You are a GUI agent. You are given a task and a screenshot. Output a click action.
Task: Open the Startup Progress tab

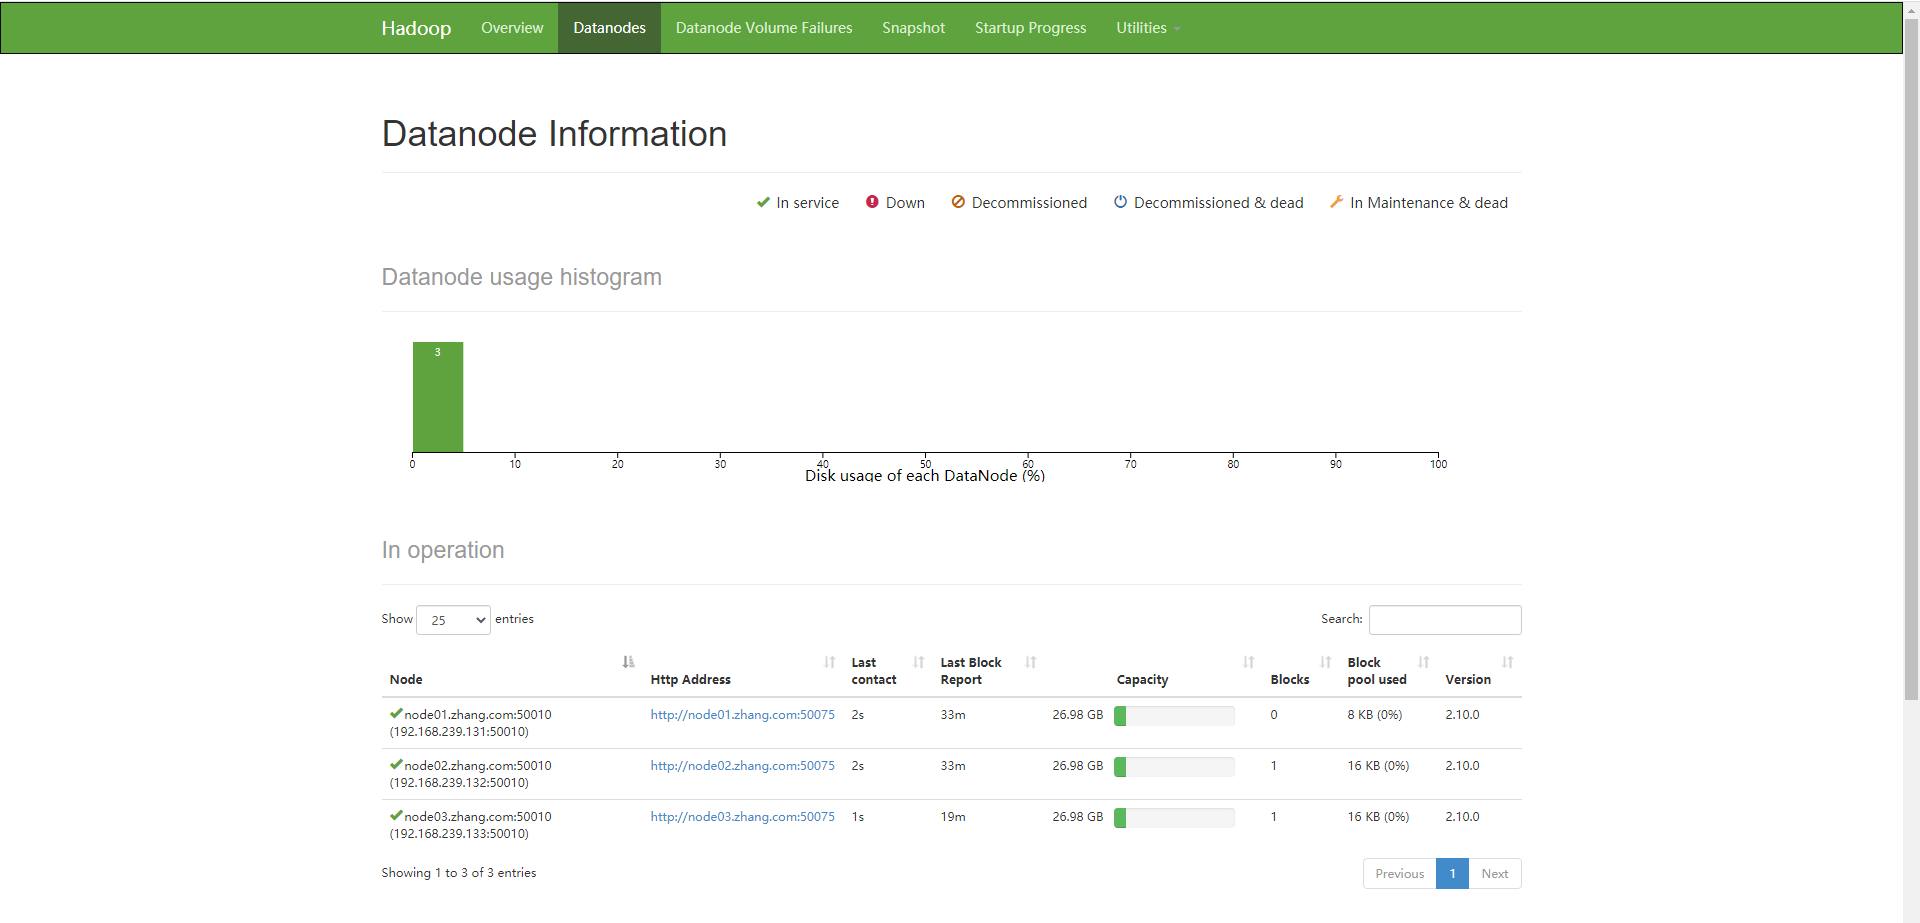(x=1030, y=28)
